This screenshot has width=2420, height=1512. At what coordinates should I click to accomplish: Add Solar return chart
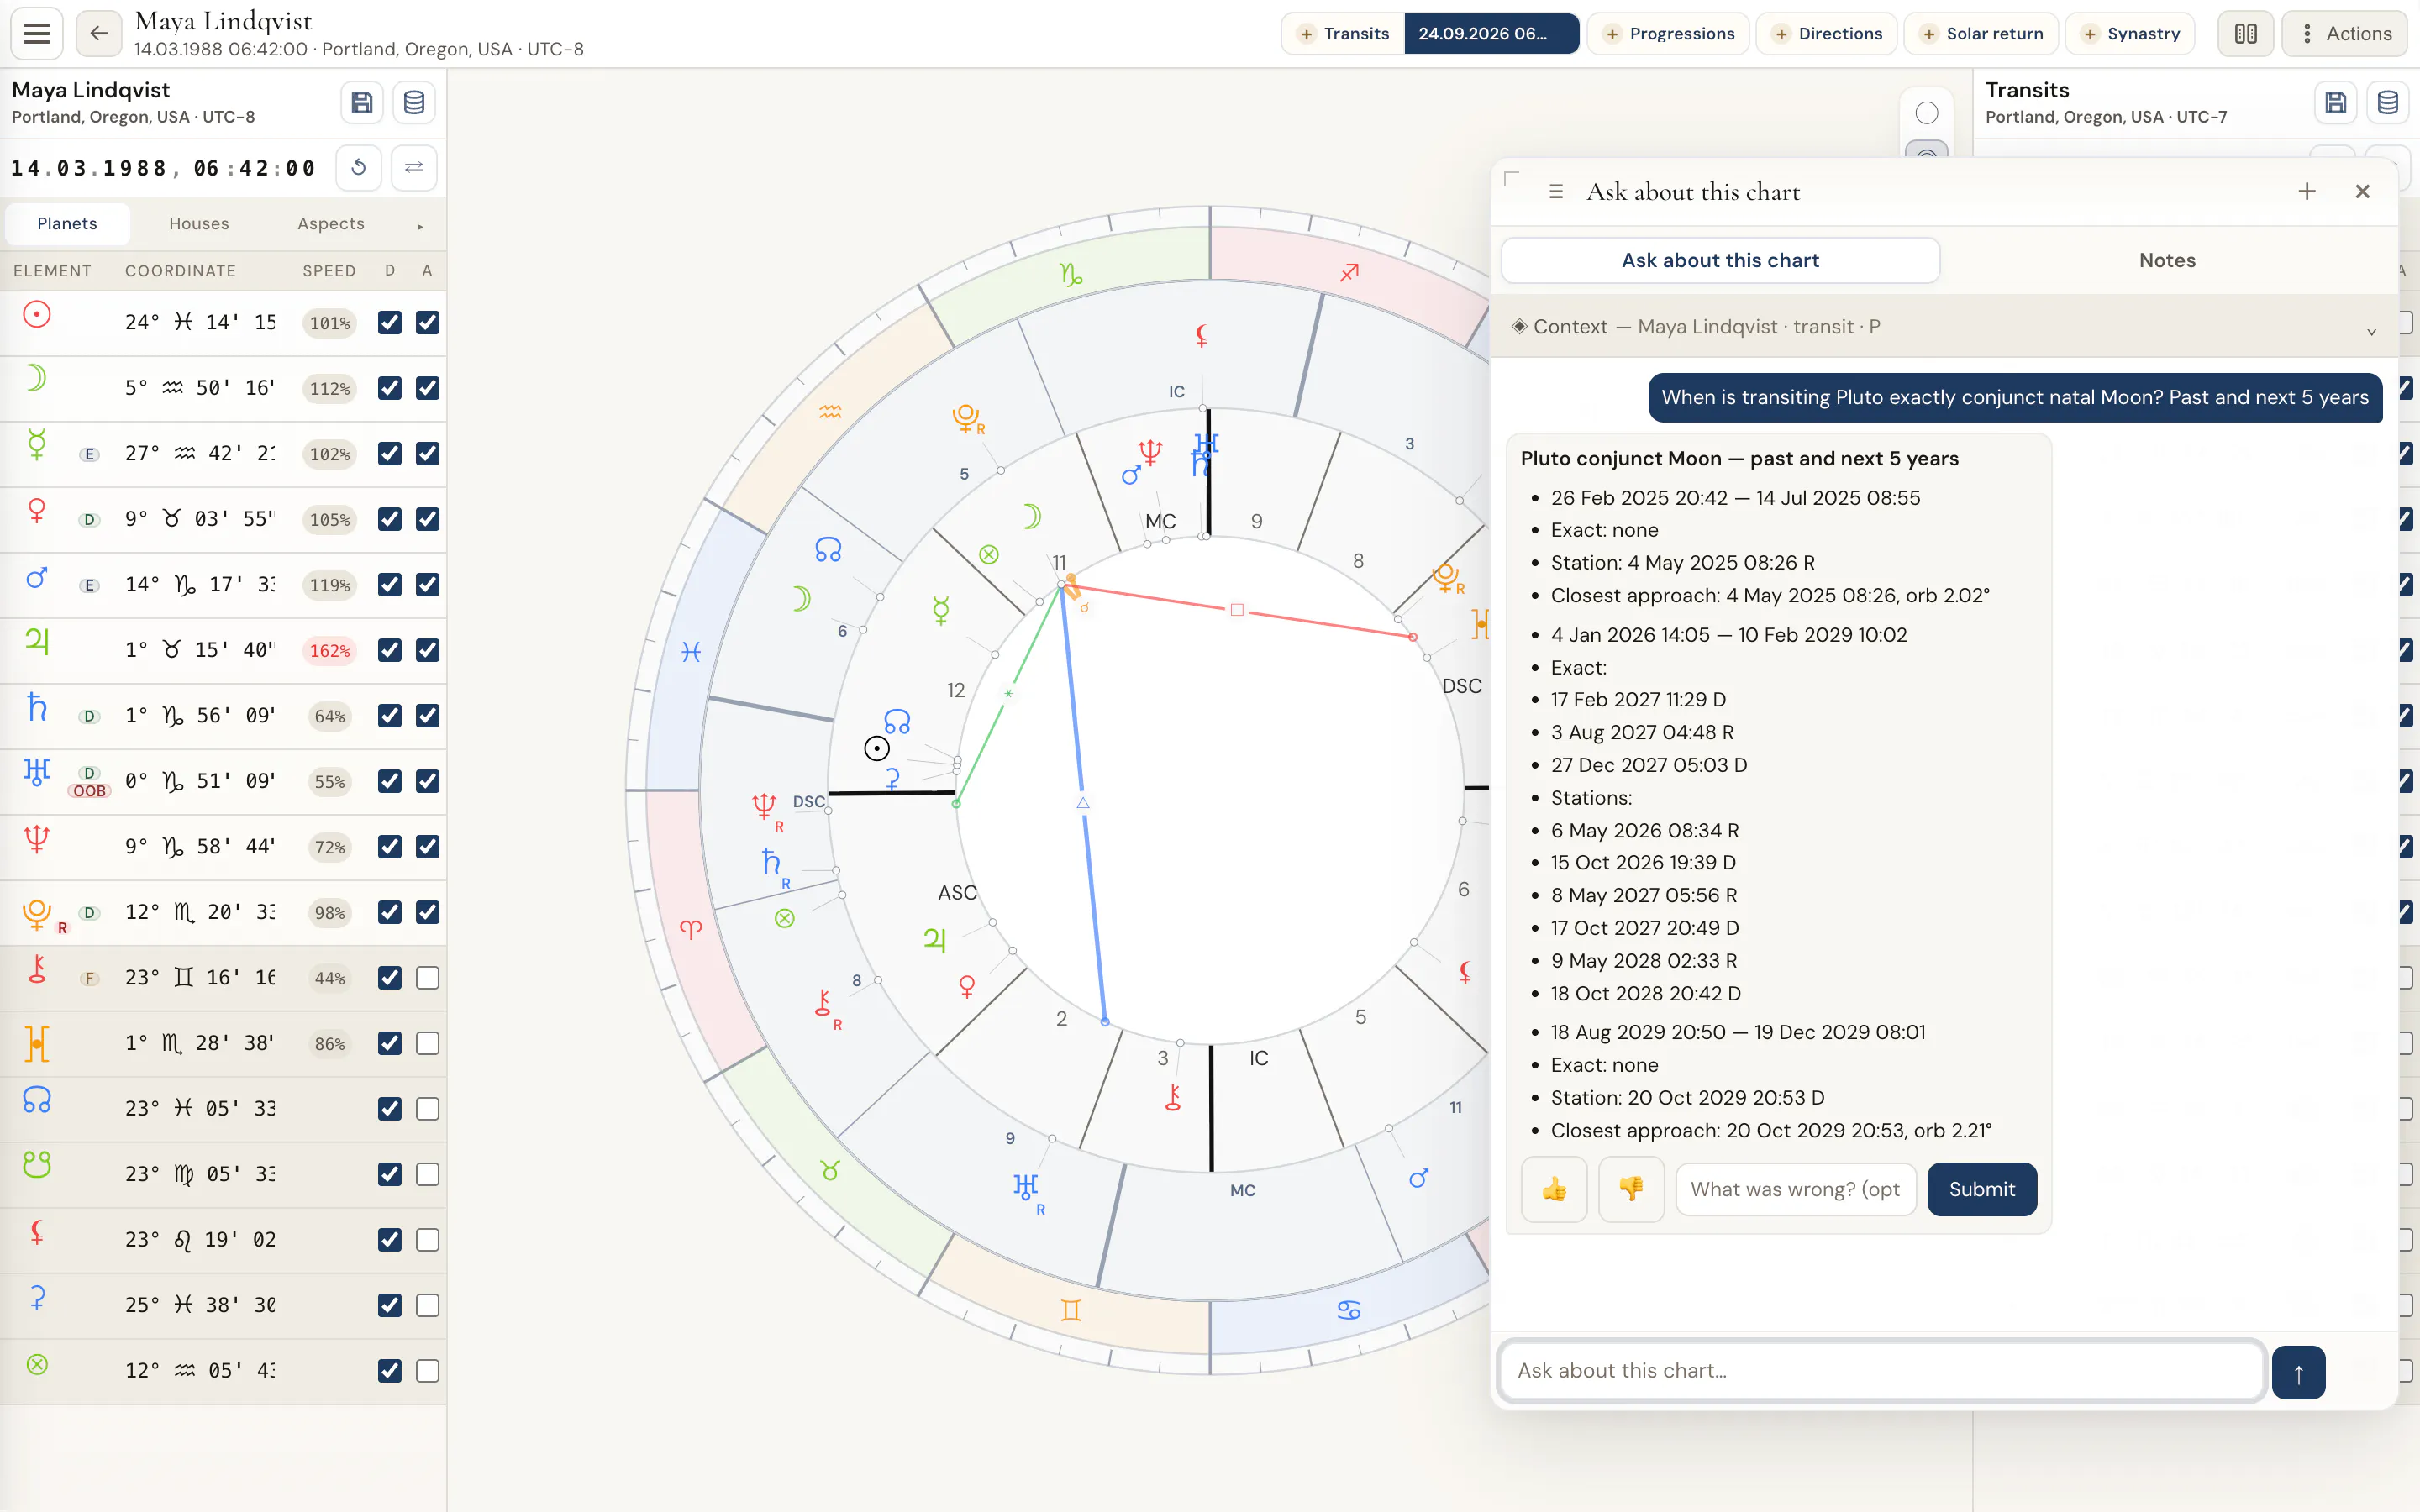[1981, 33]
